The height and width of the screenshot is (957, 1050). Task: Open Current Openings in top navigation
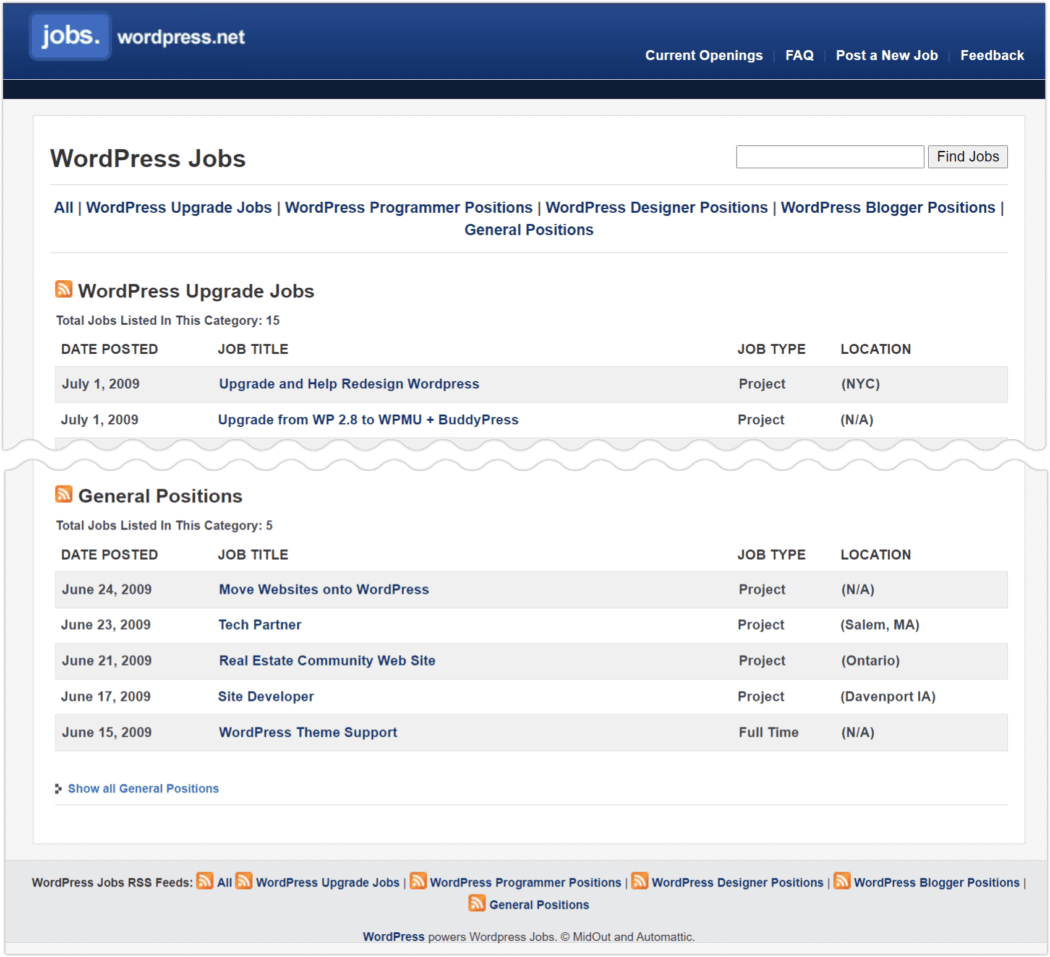pyautogui.click(x=703, y=56)
